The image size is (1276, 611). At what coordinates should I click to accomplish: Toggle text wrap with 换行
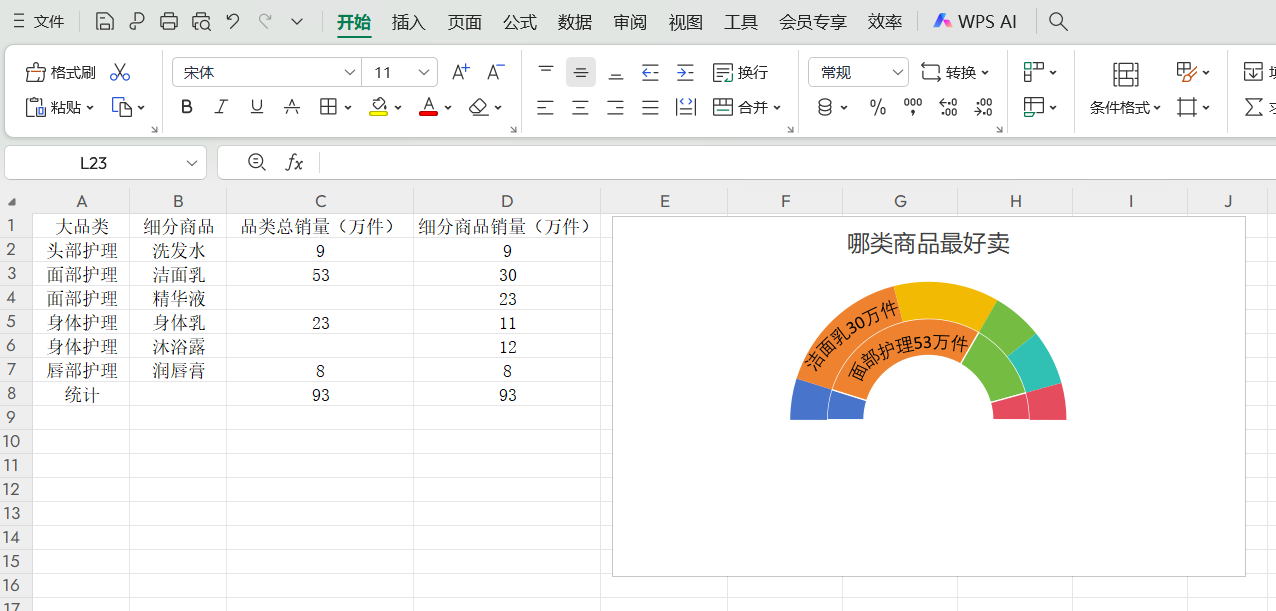tap(742, 72)
